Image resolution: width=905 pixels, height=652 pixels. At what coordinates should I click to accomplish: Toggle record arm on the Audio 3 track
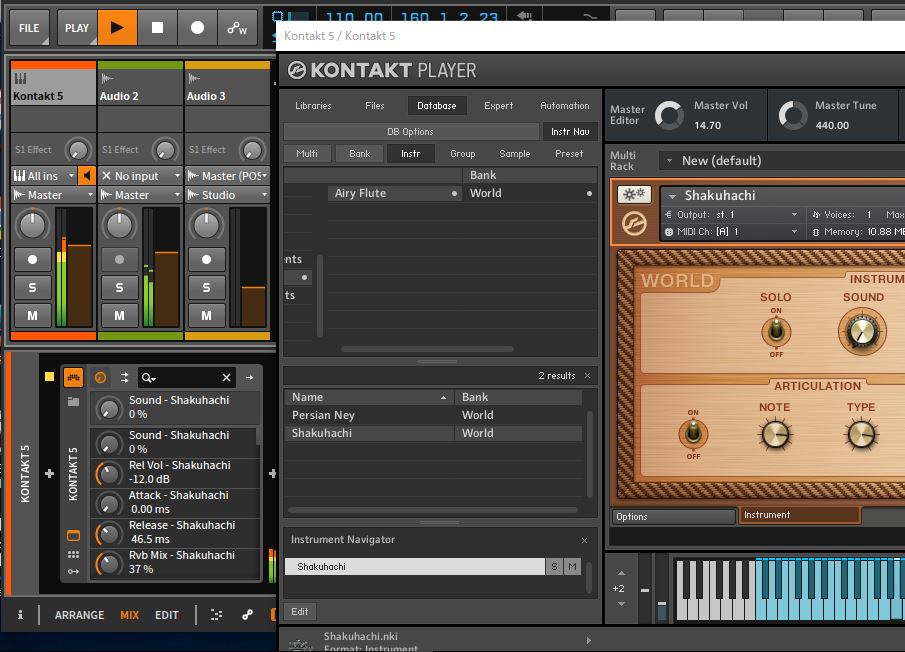click(x=206, y=260)
